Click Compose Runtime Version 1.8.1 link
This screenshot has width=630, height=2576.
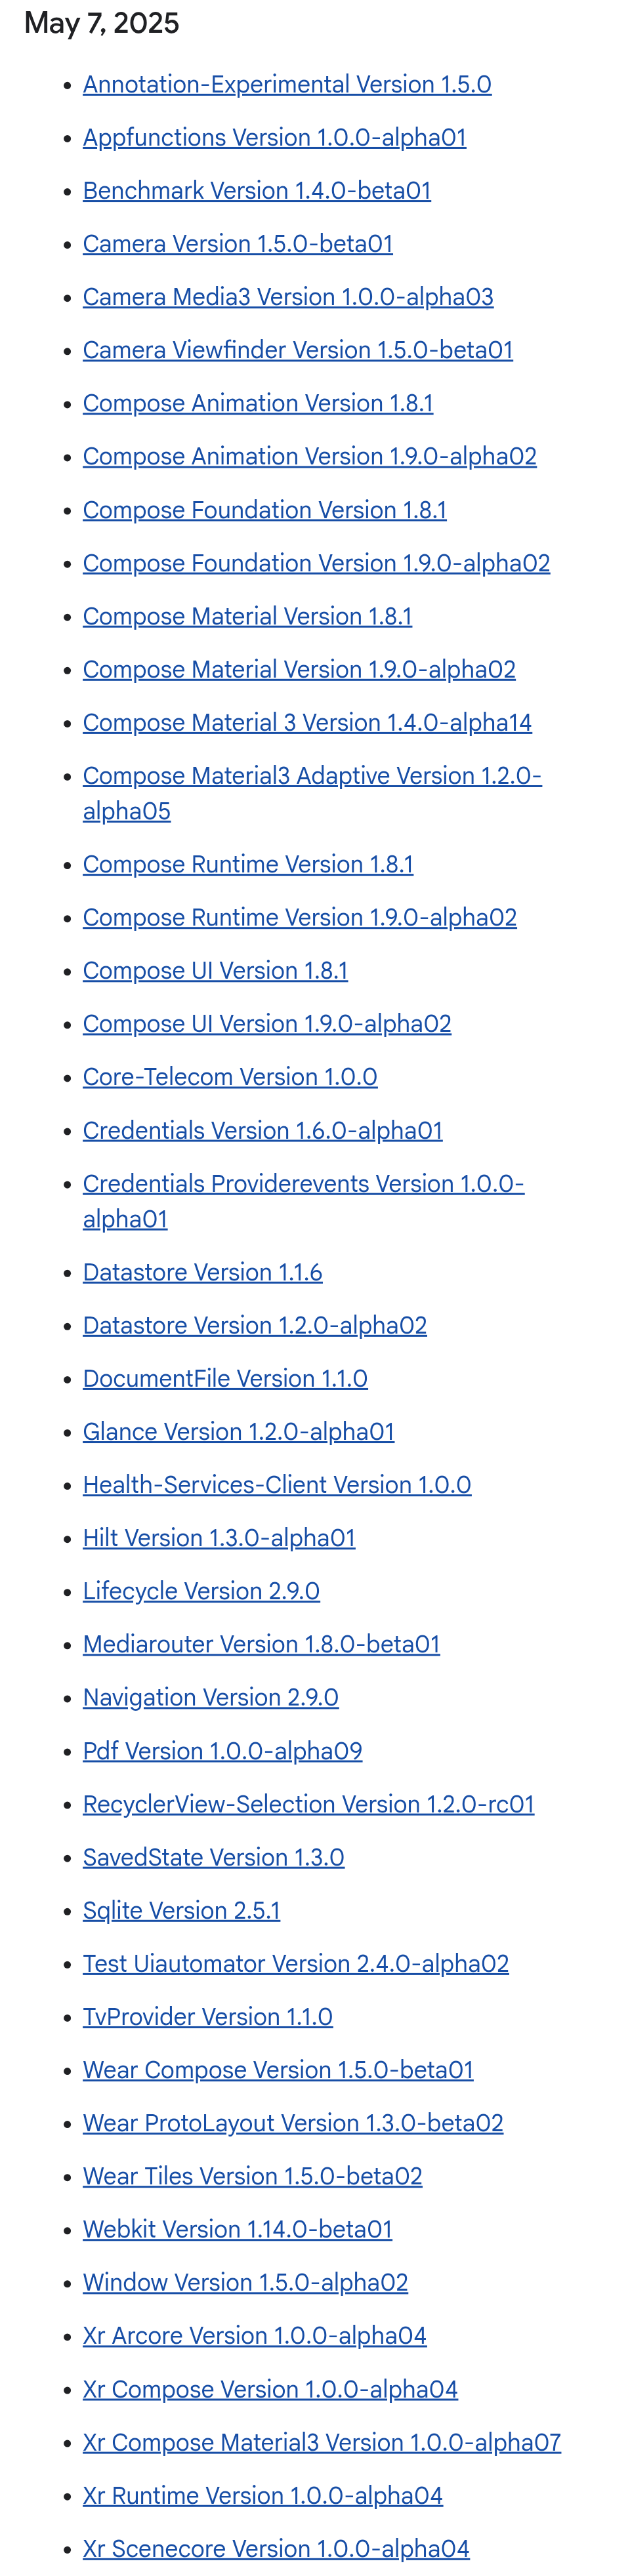click(248, 864)
